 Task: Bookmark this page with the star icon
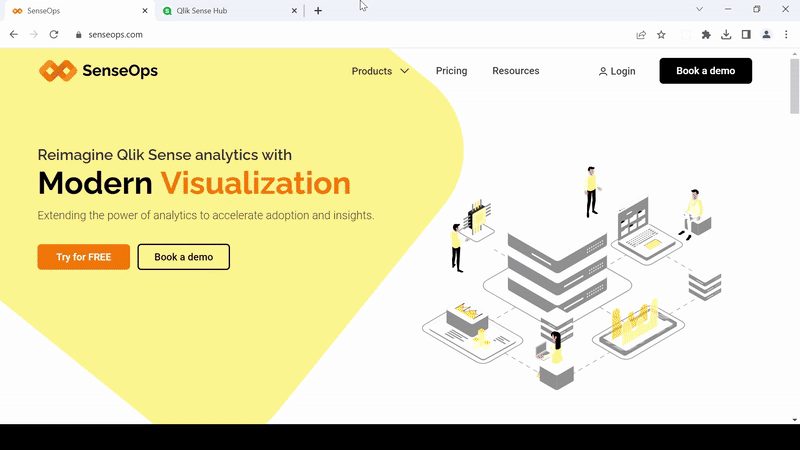click(661, 35)
